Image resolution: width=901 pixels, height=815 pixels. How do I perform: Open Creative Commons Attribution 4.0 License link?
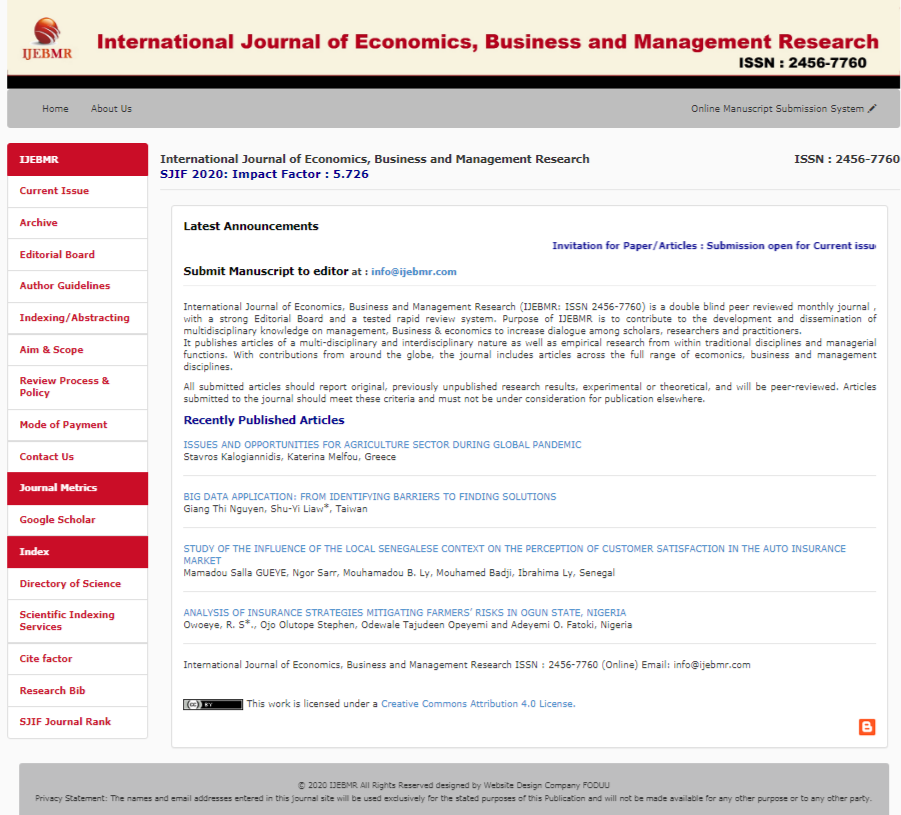point(478,704)
